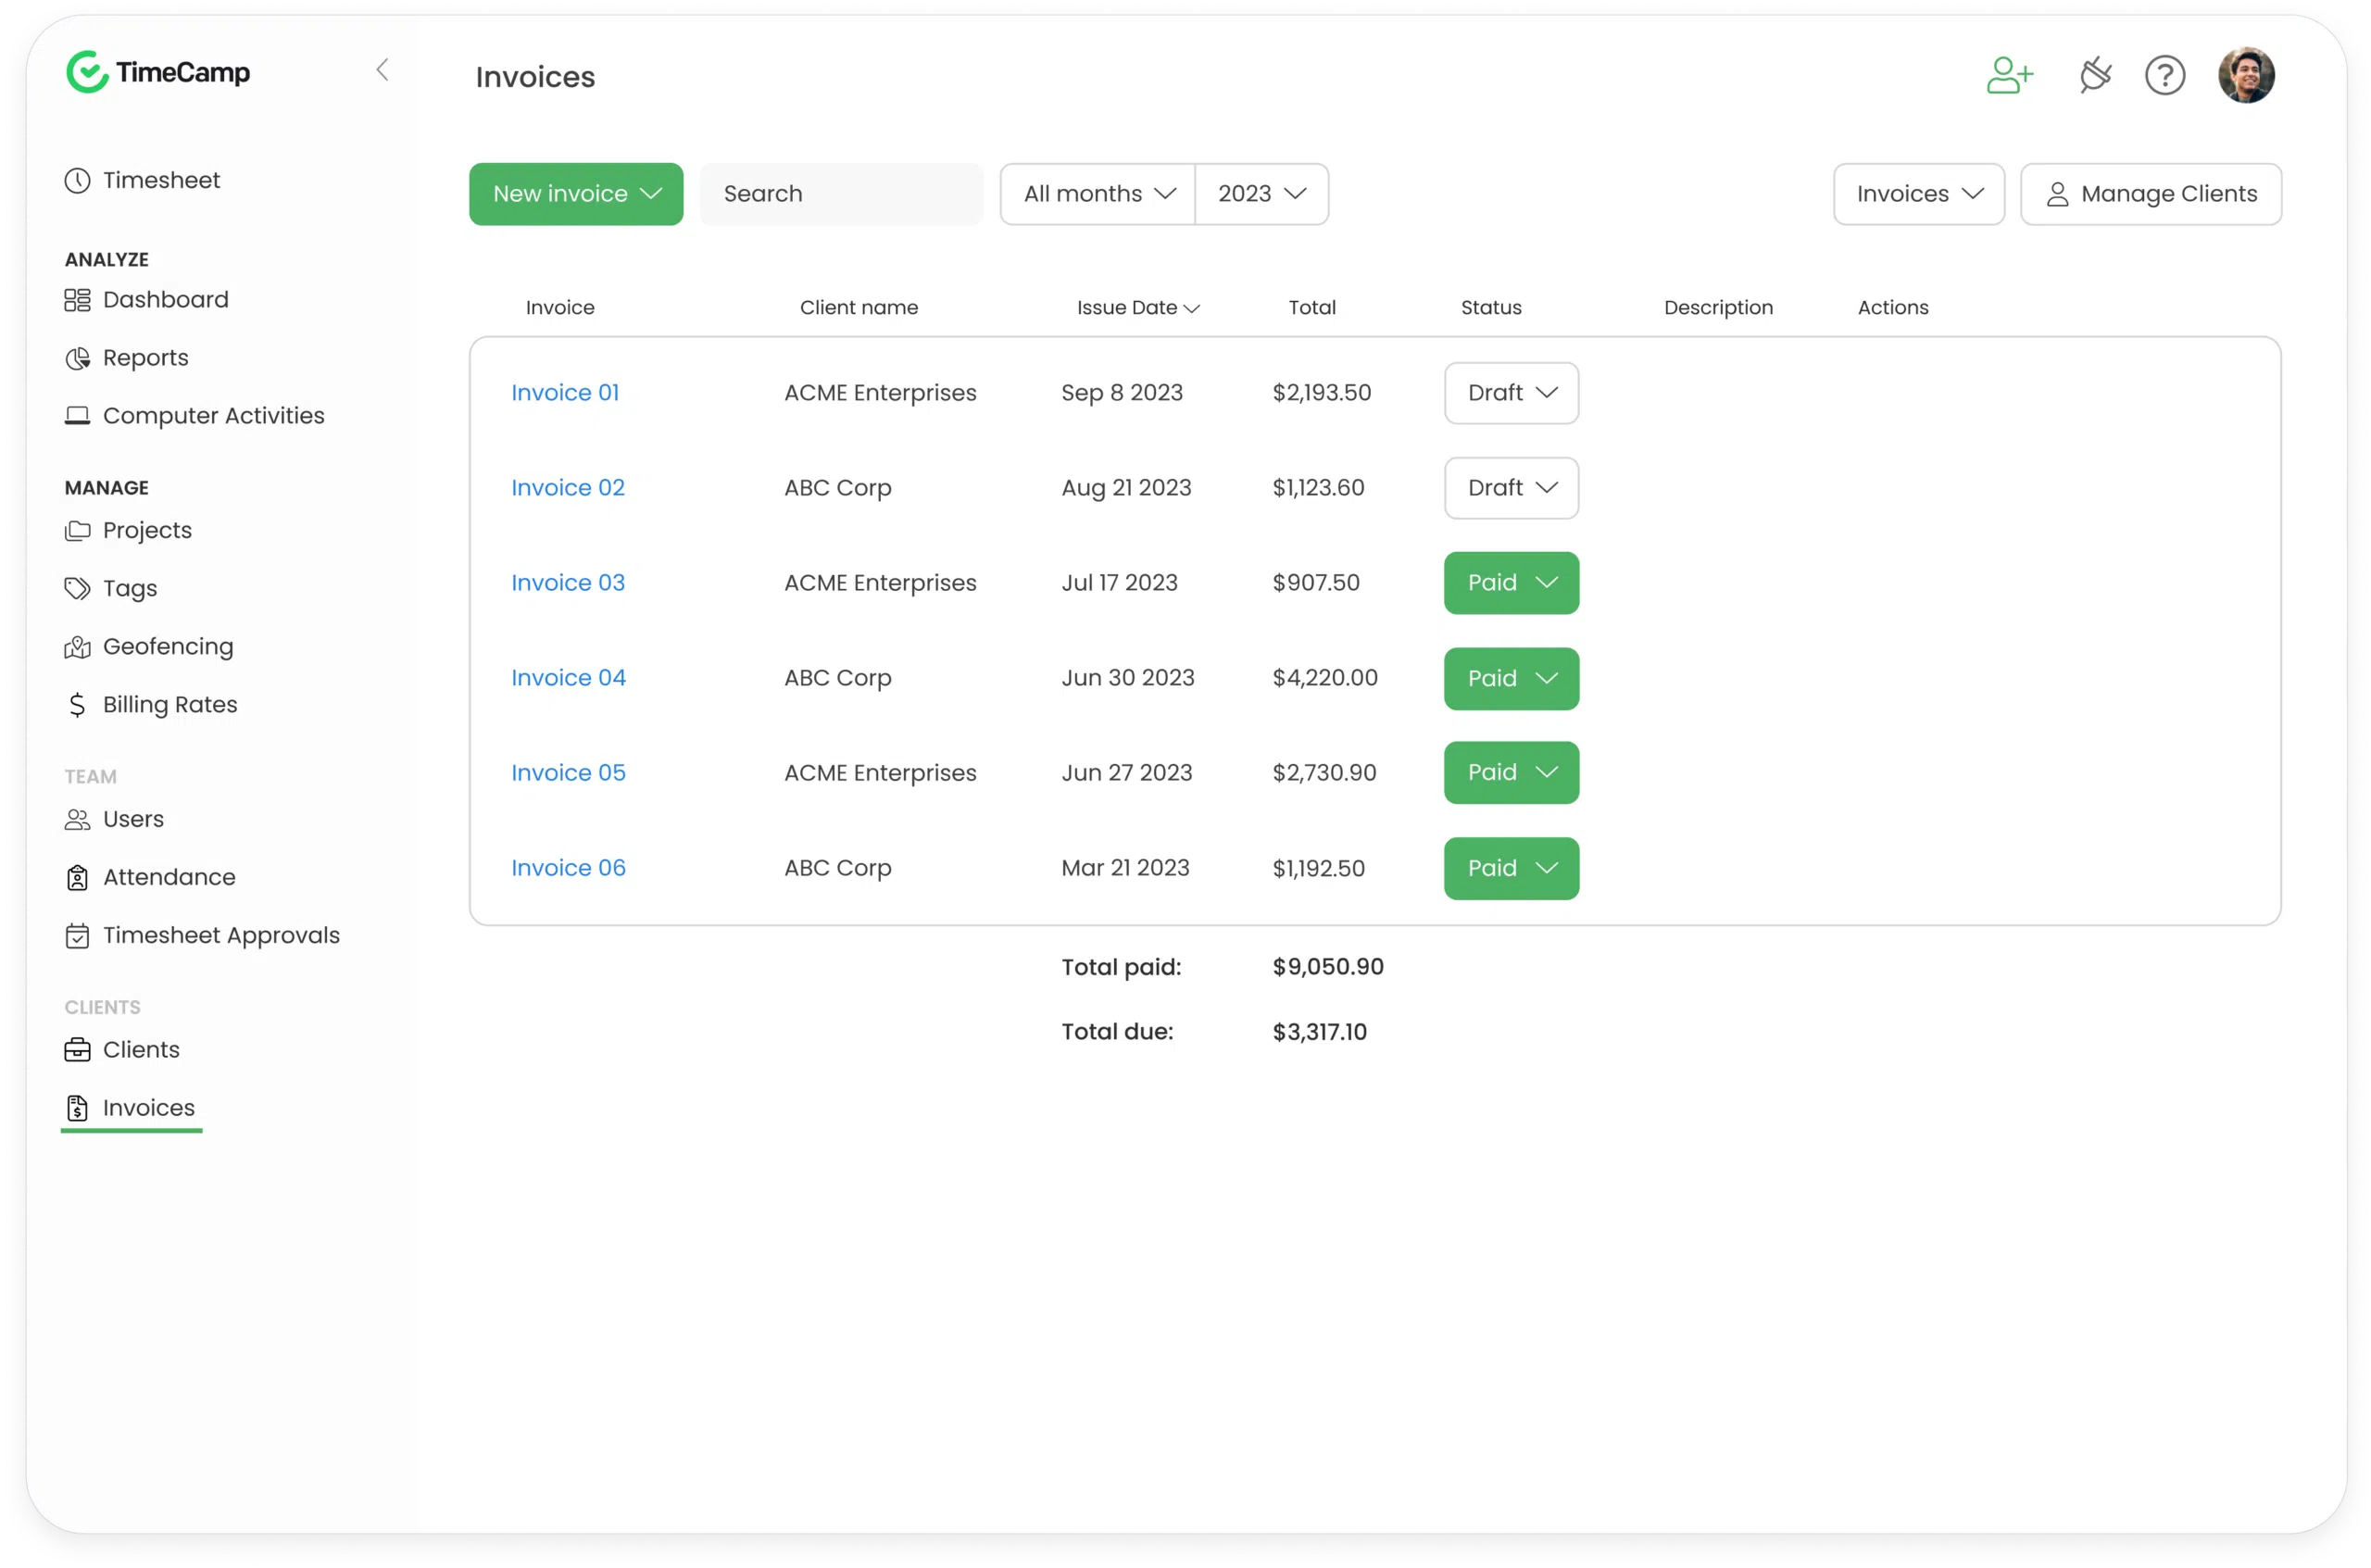Open the Invoice 01 link
Screen dimensions: 2371x1568
pyautogui.click(x=565, y=393)
